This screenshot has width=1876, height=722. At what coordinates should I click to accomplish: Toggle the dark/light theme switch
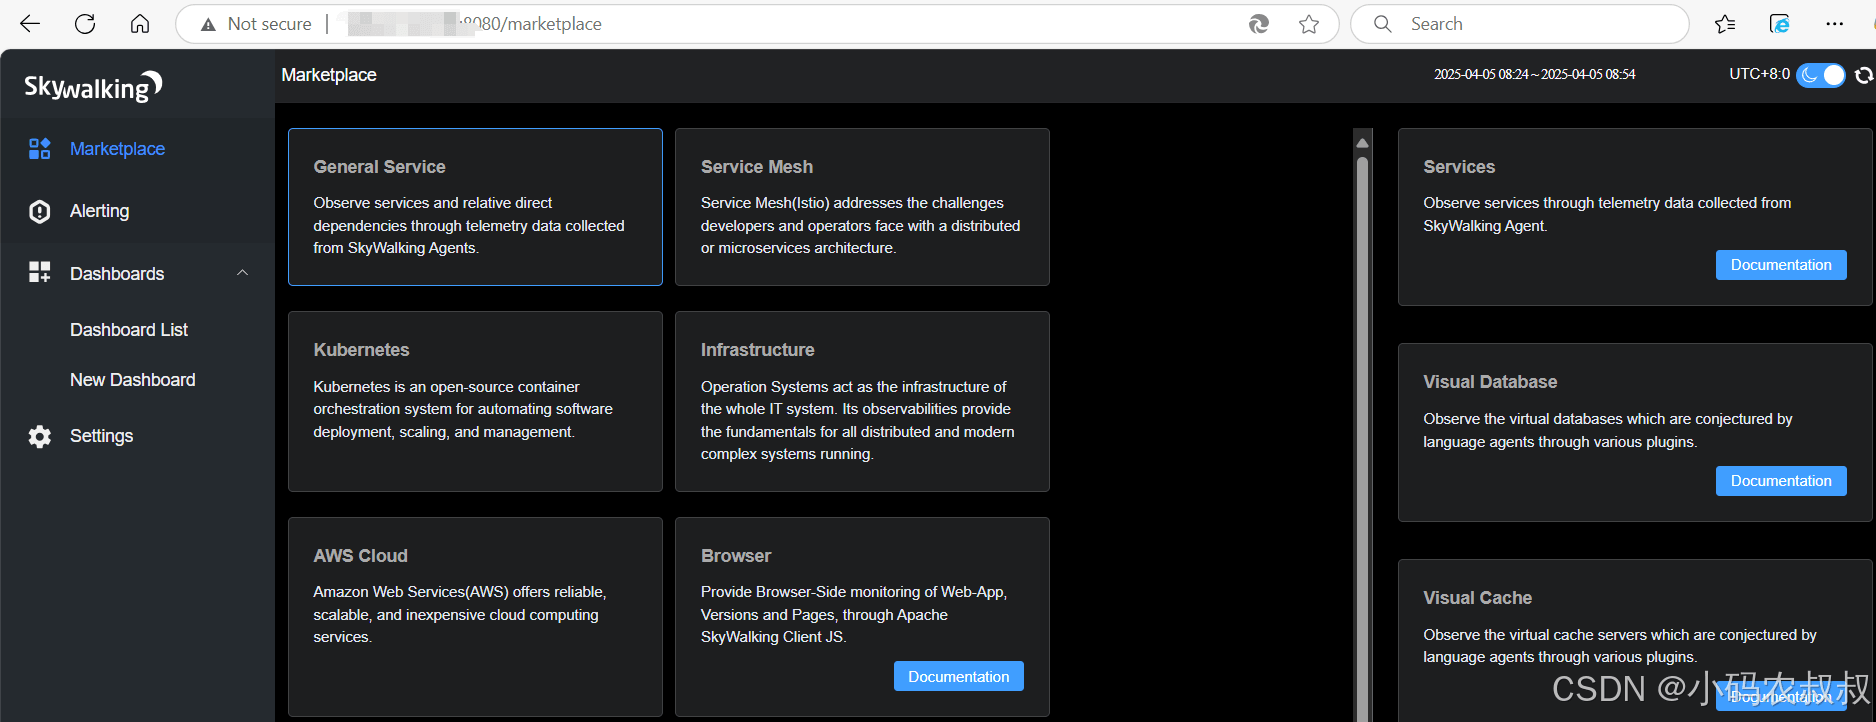click(1821, 75)
